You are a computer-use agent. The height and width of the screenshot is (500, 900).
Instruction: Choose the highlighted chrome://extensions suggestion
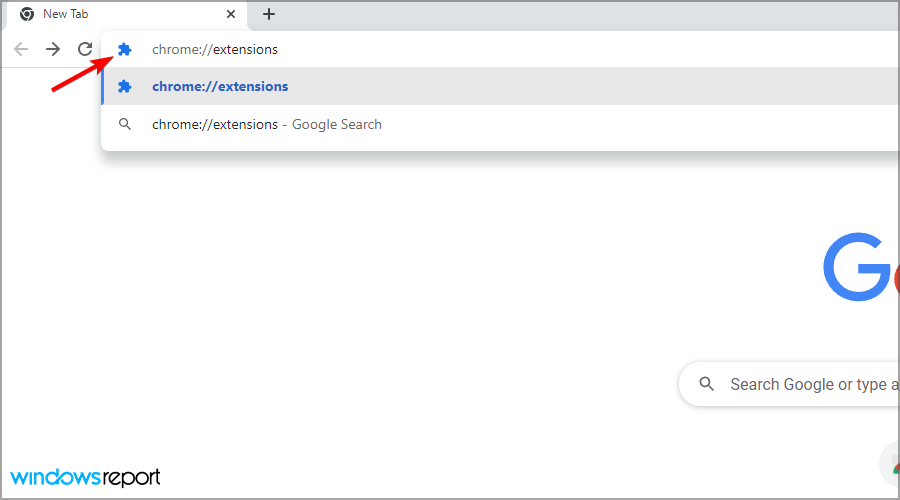[501, 87]
